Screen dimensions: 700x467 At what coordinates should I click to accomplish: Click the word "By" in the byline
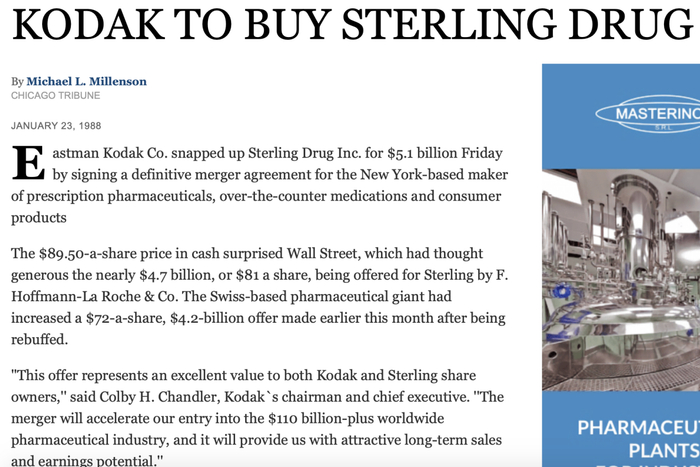click(17, 80)
